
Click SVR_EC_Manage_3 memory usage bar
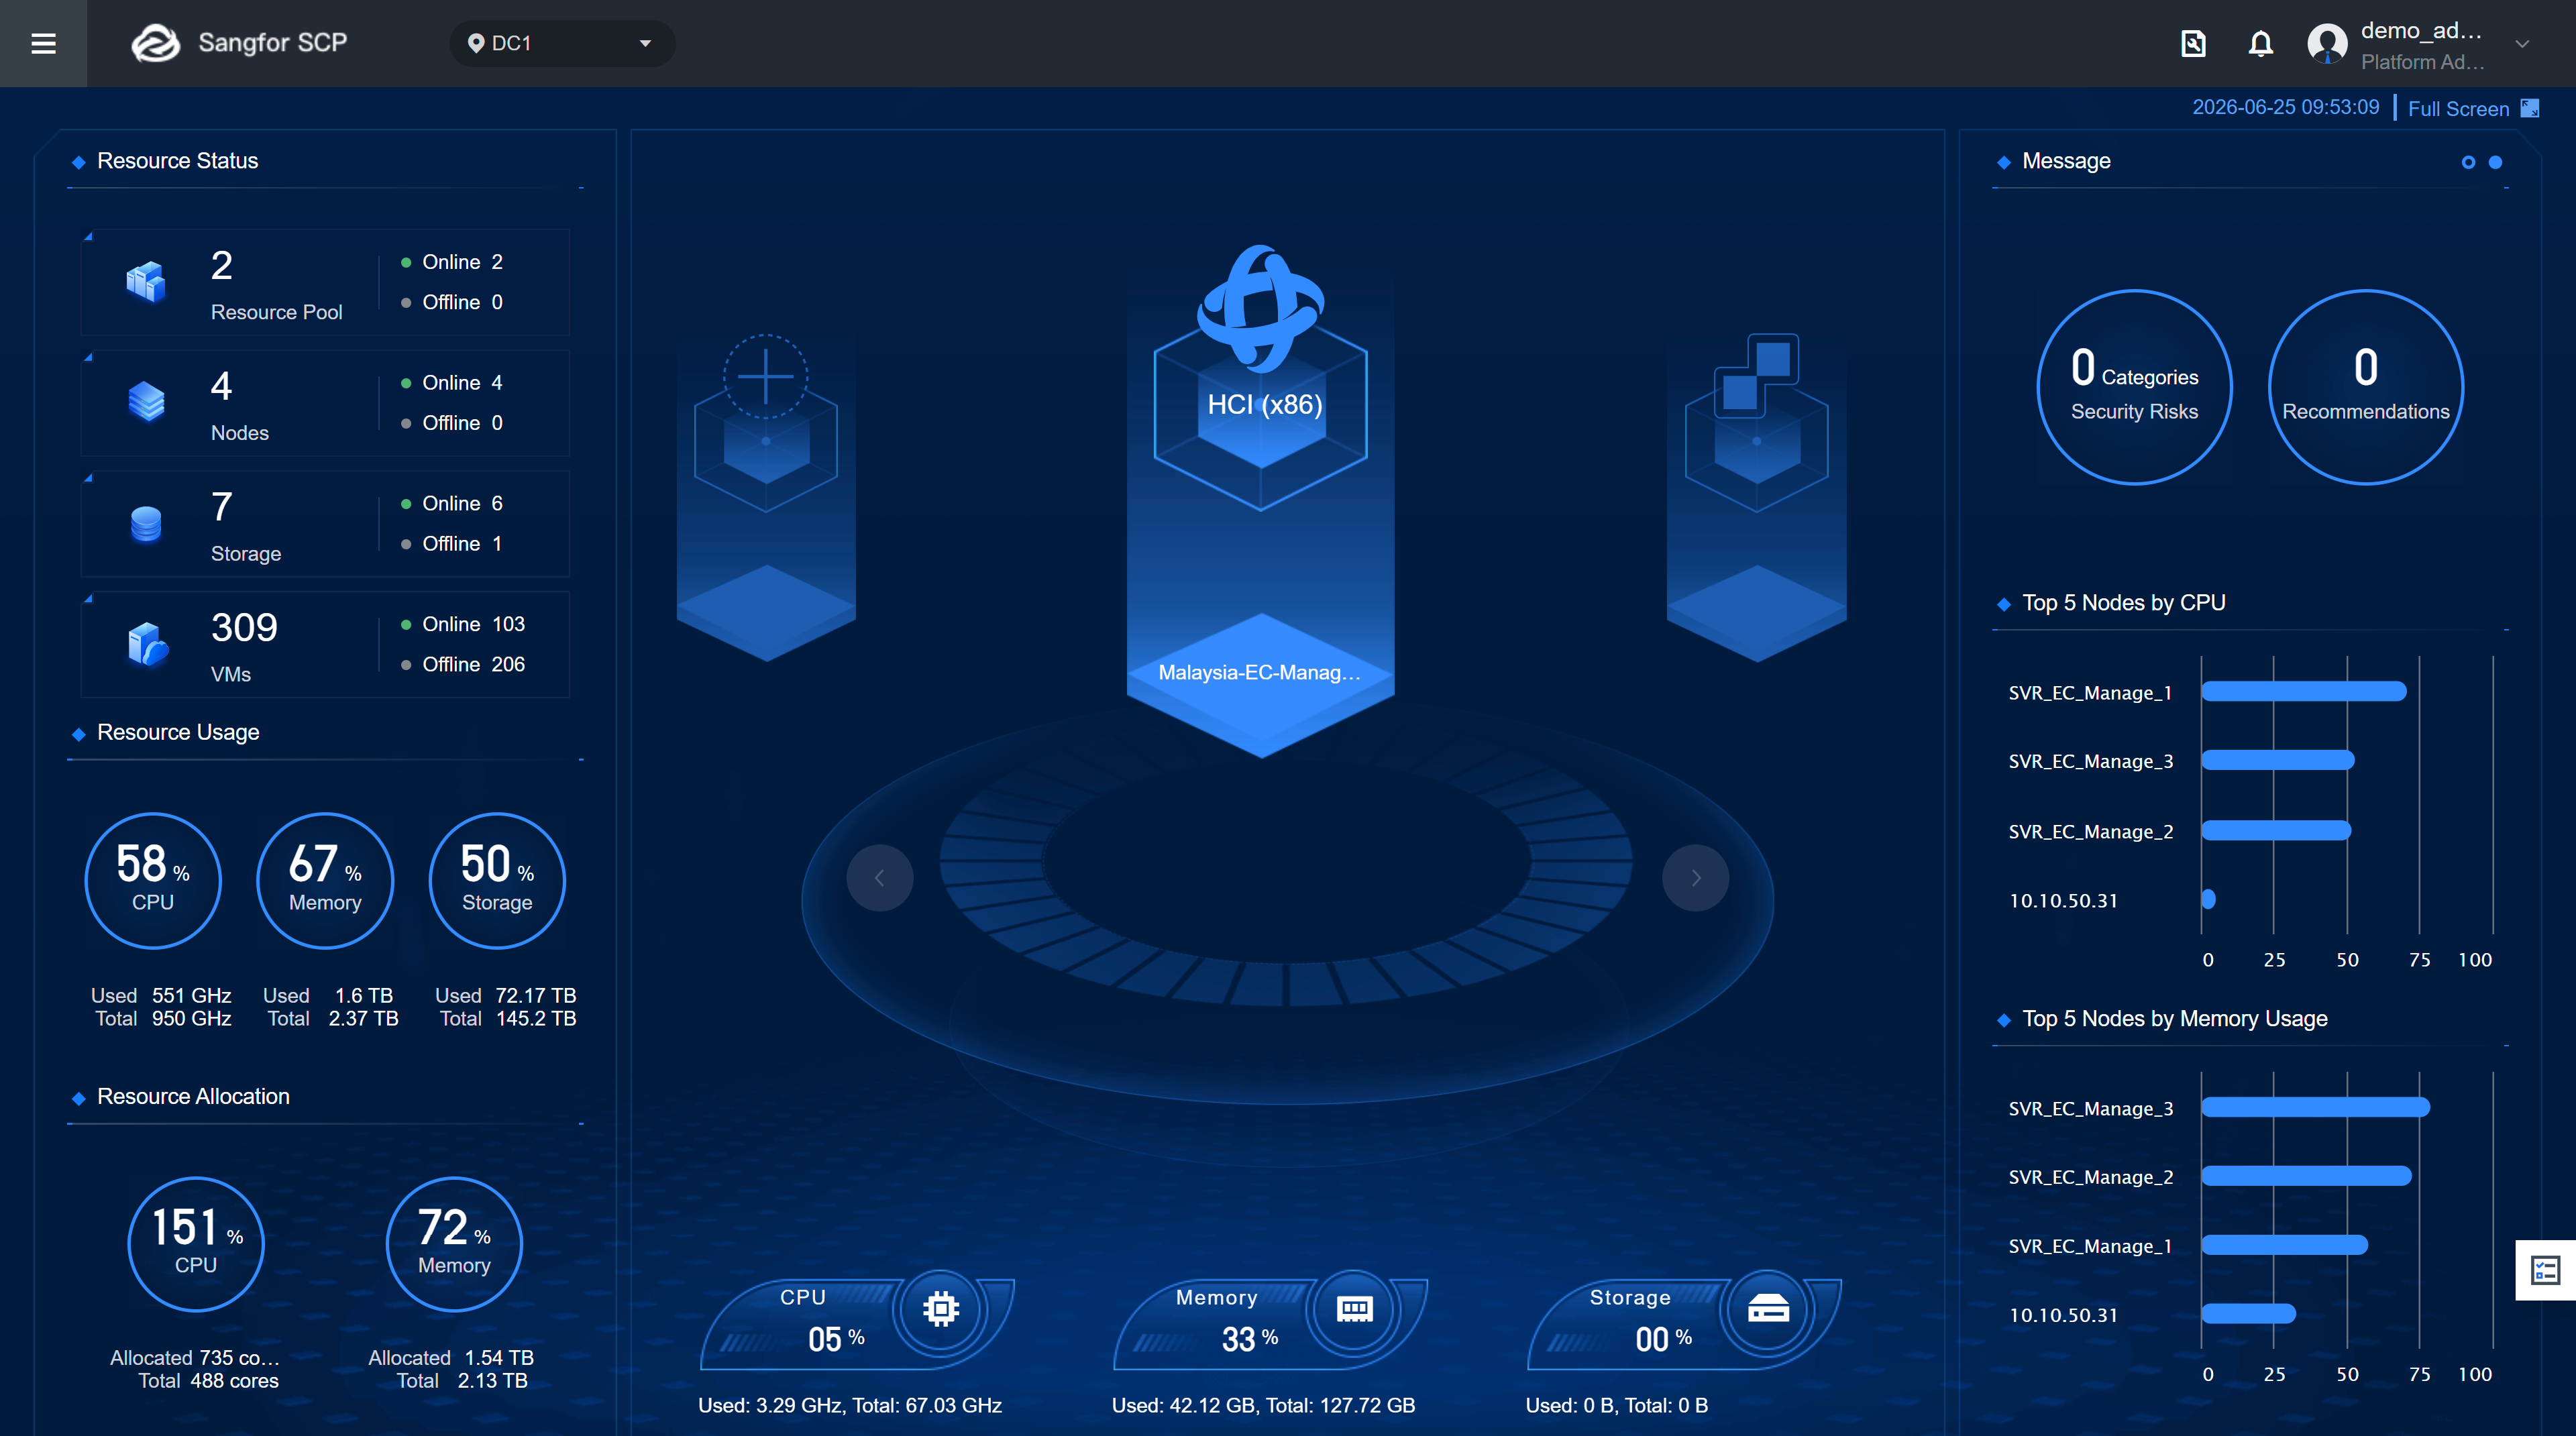pos(2316,1107)
